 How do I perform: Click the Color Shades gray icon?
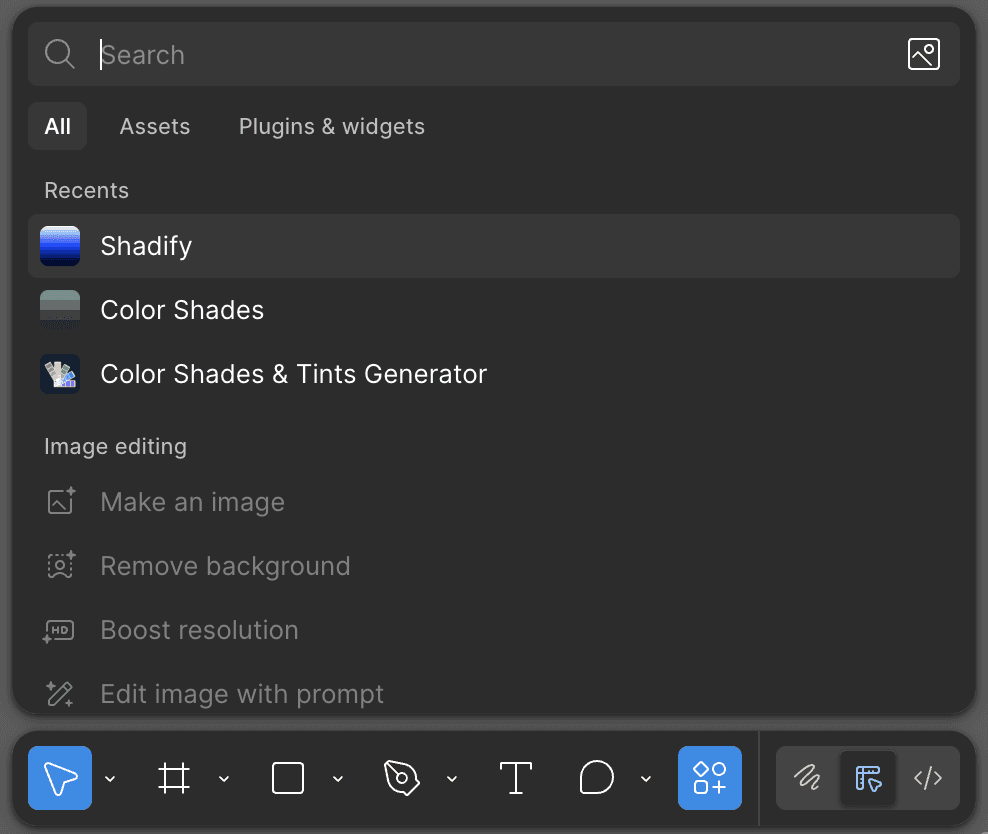point(60,311)
